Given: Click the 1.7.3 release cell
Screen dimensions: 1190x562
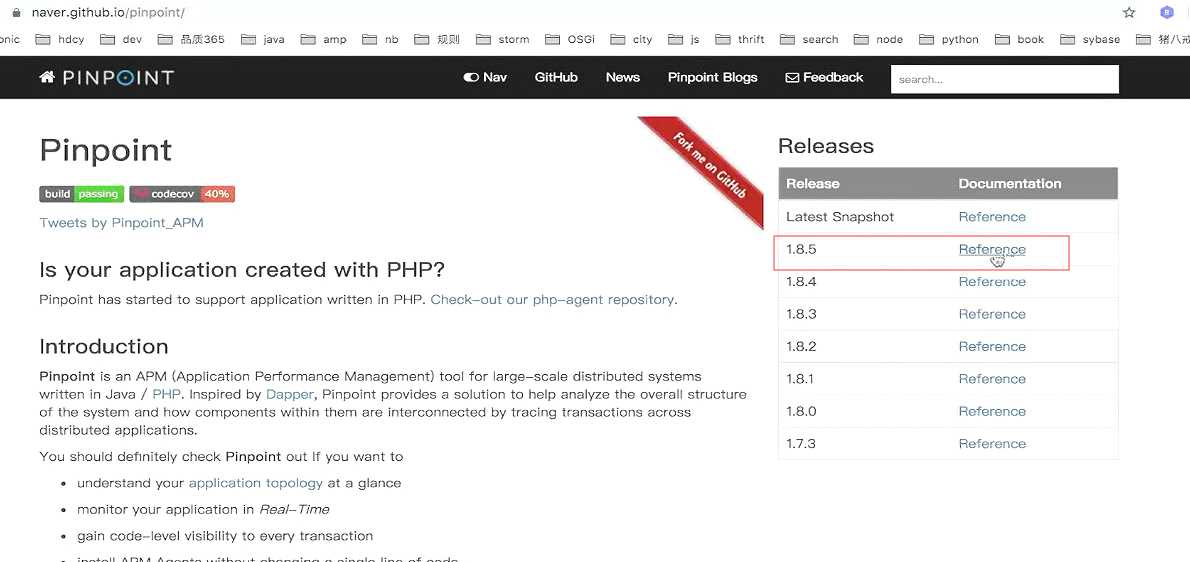Looking at the screenshot, I should (801, 444).
